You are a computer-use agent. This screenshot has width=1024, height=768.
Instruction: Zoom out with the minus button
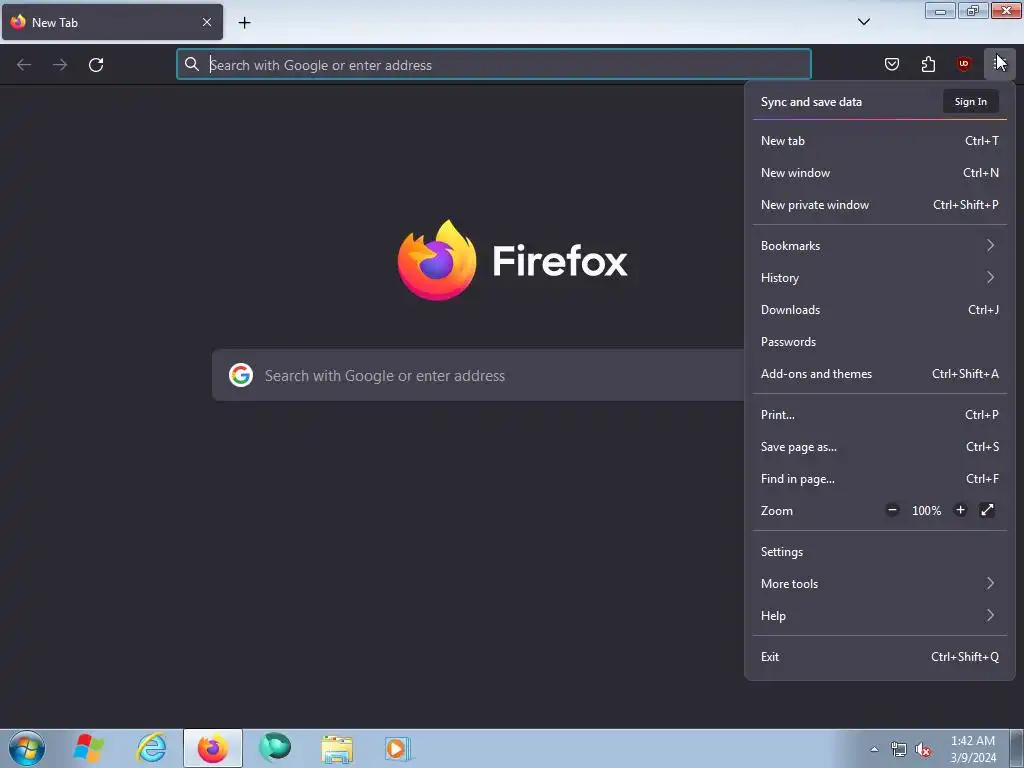point(892,510)
